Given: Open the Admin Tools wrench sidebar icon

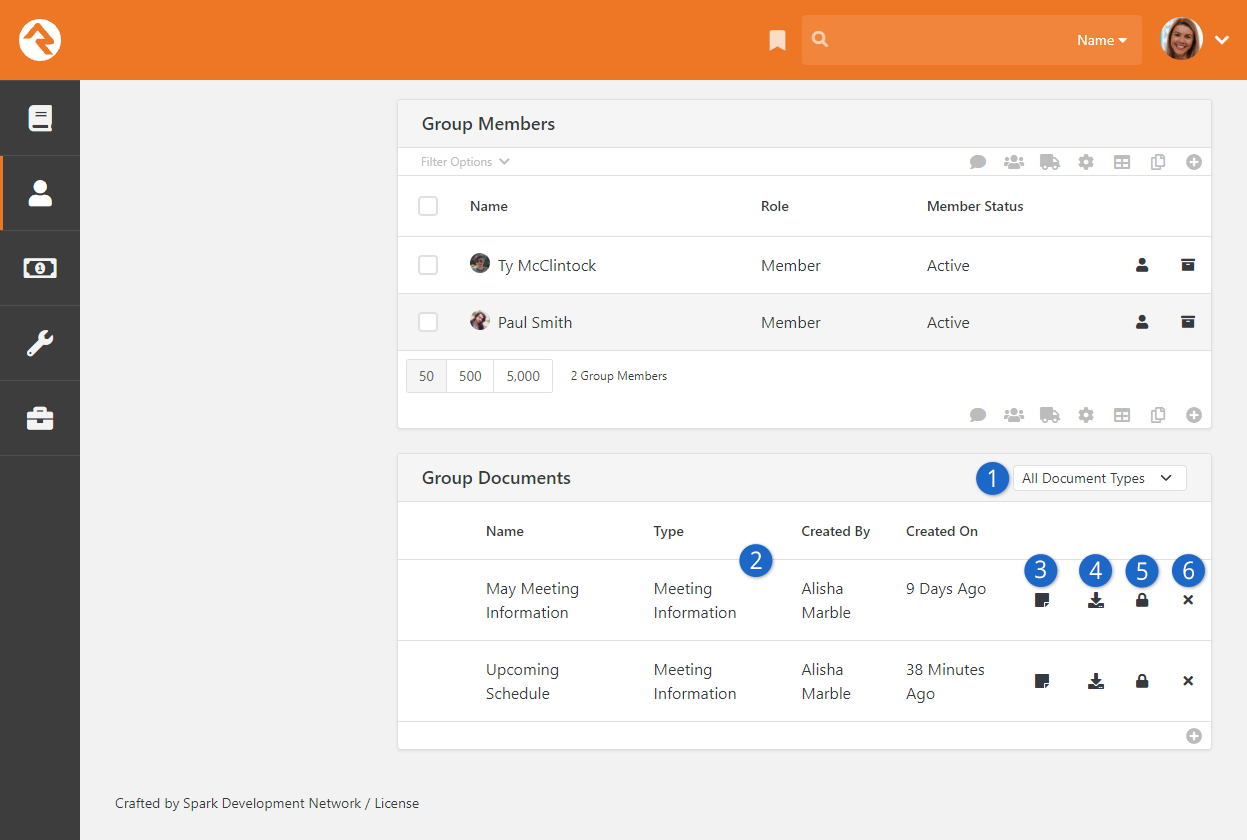Looking at the screenshot, I should coord(40,343).
